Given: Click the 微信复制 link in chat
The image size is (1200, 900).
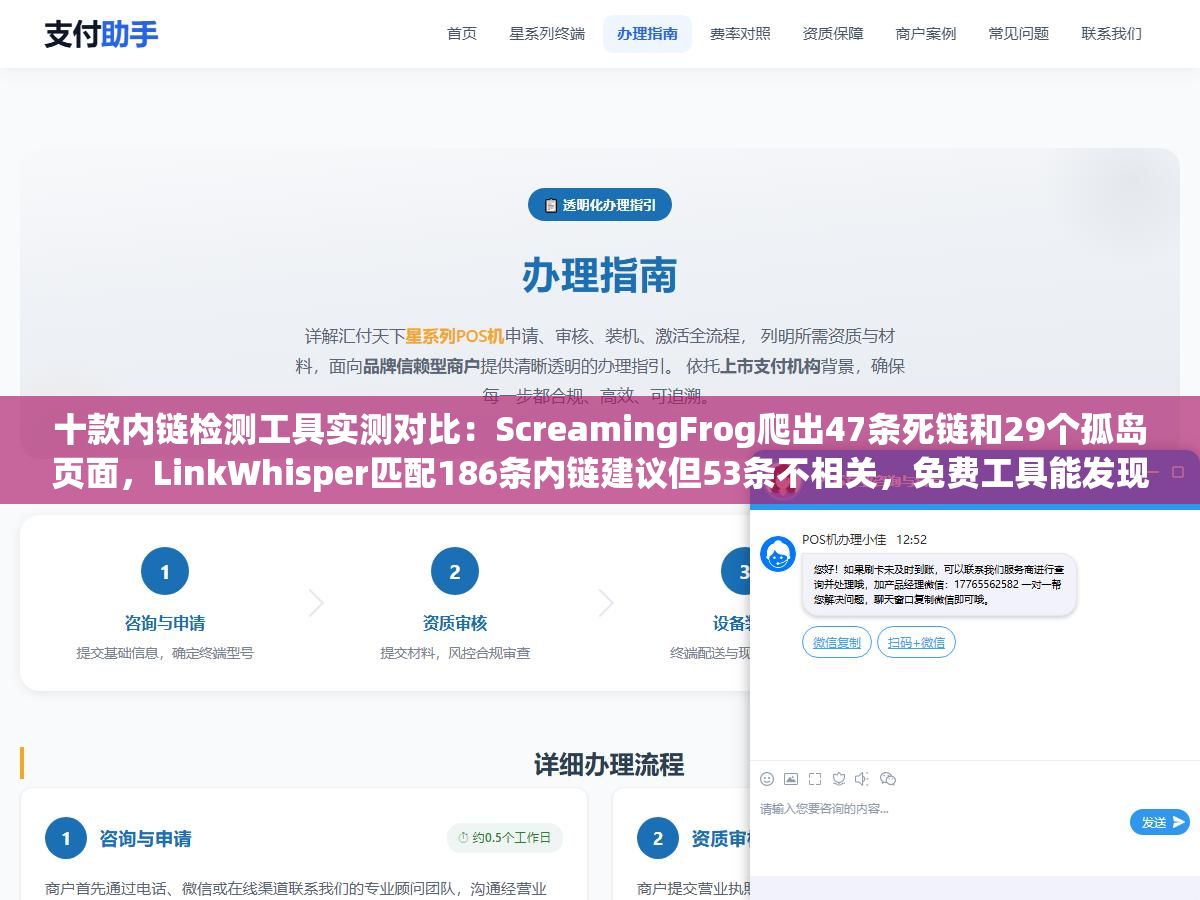Looking at the screenshot, I should pyautogui.click(x=837, y=642).
